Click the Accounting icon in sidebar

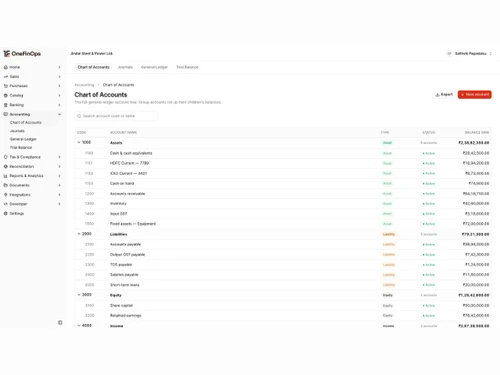tap(6, 114)
